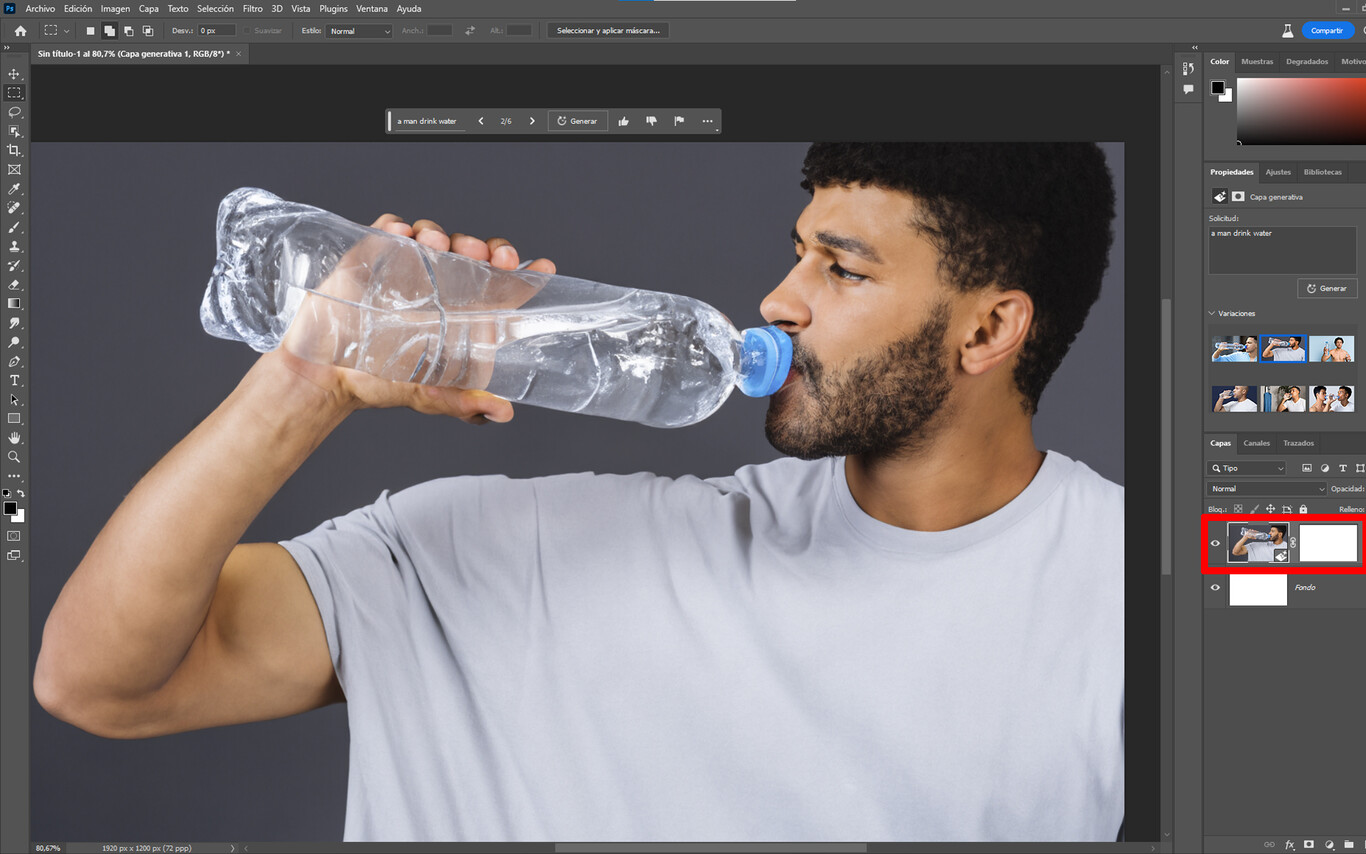Hide the Fondo layer
The image size is (1366, 854).
tap(1215, 588)
